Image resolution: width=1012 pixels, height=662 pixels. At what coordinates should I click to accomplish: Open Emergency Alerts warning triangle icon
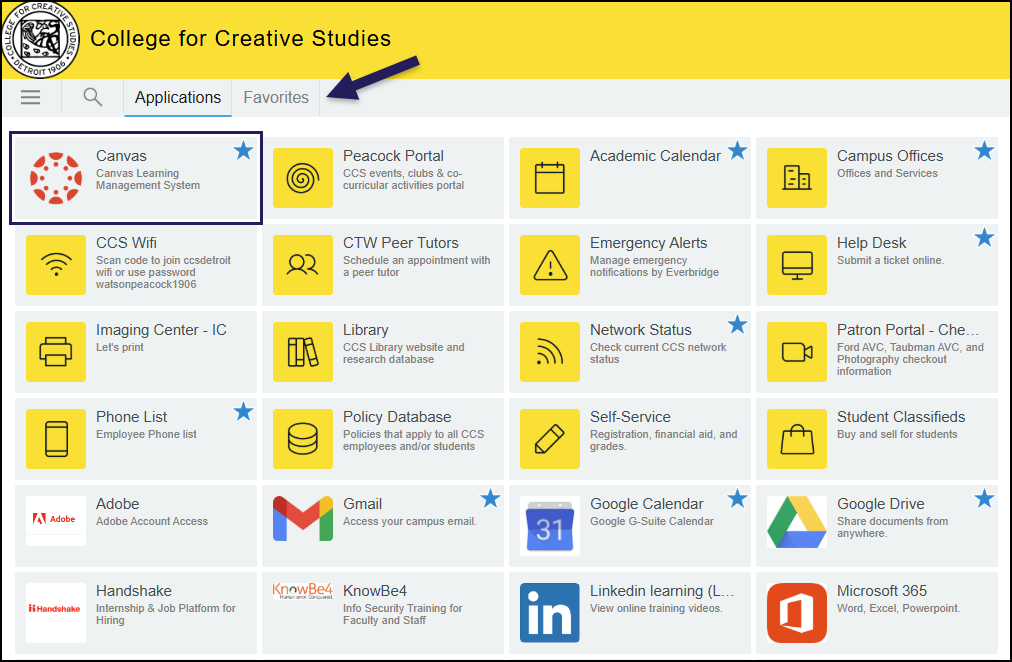click(x=549, y=265)
